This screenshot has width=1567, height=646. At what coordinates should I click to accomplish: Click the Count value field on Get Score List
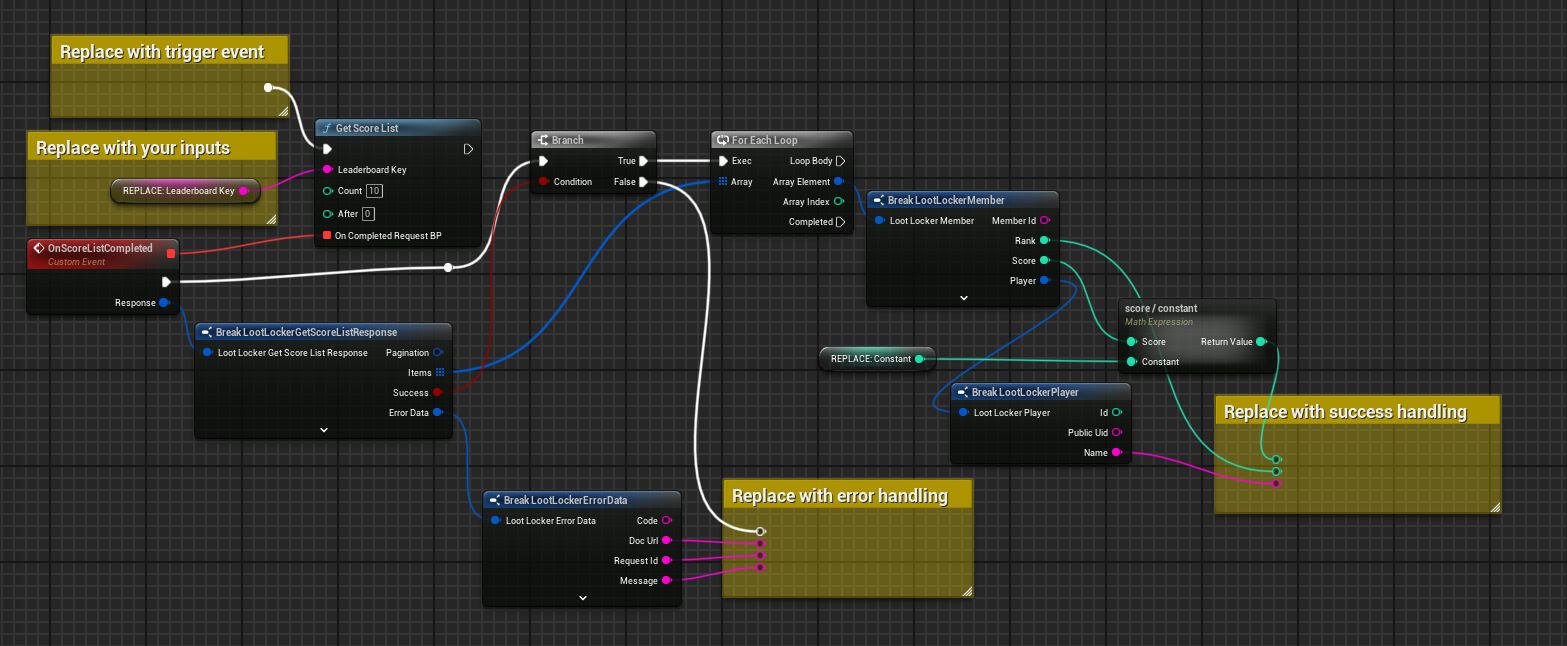tap(374, 191)
